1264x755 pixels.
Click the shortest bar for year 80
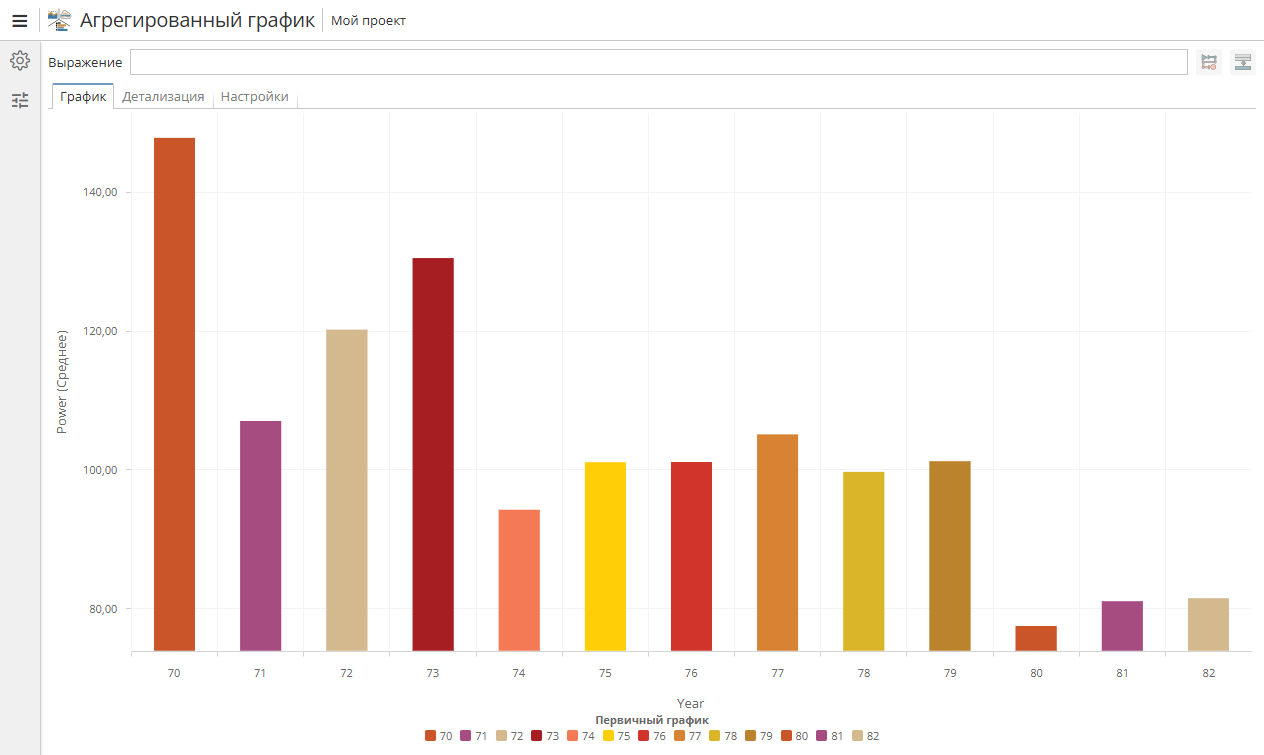(x=1036, y=640)
